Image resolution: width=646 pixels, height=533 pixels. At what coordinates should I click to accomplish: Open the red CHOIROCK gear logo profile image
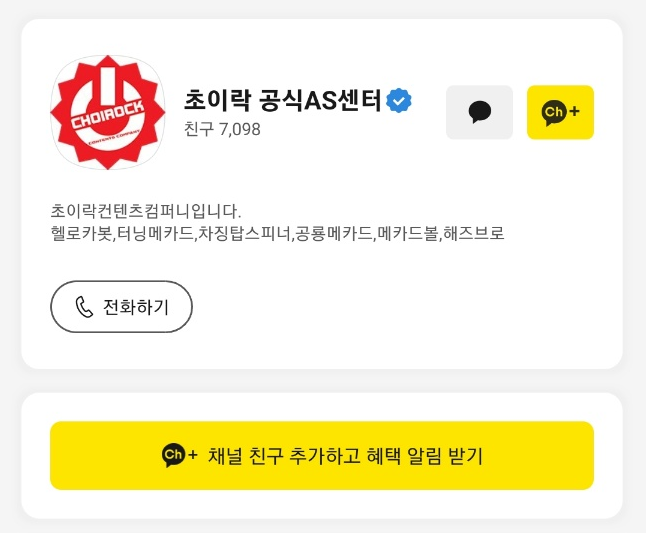tap(108, 112)
